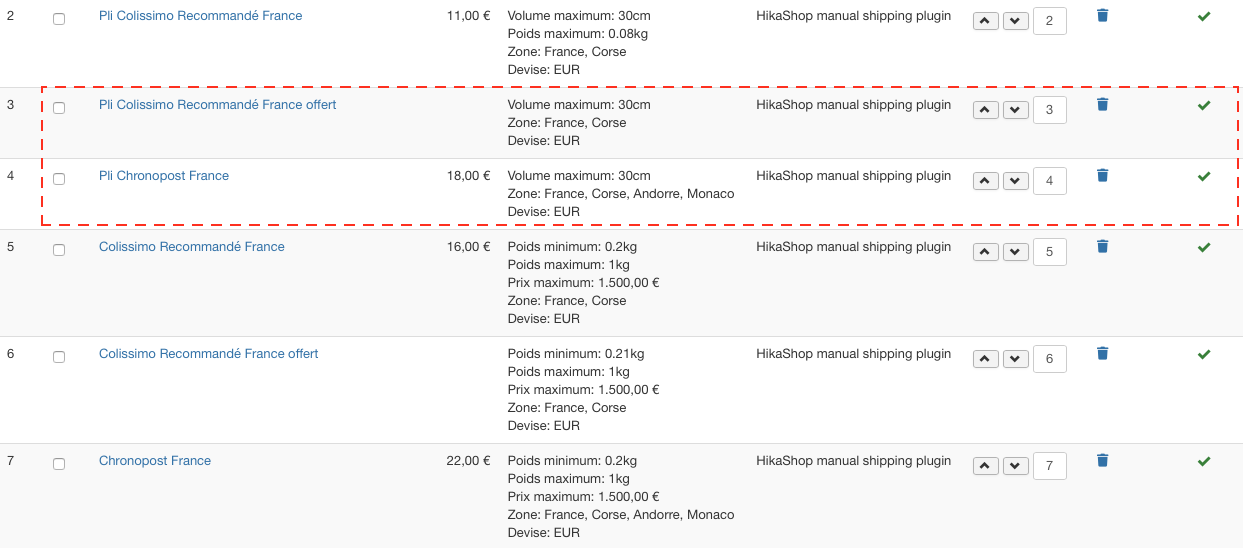Move Pli Chronopost France down in order
This screenshot has width=1255, height=548.
pos(1016,181)
